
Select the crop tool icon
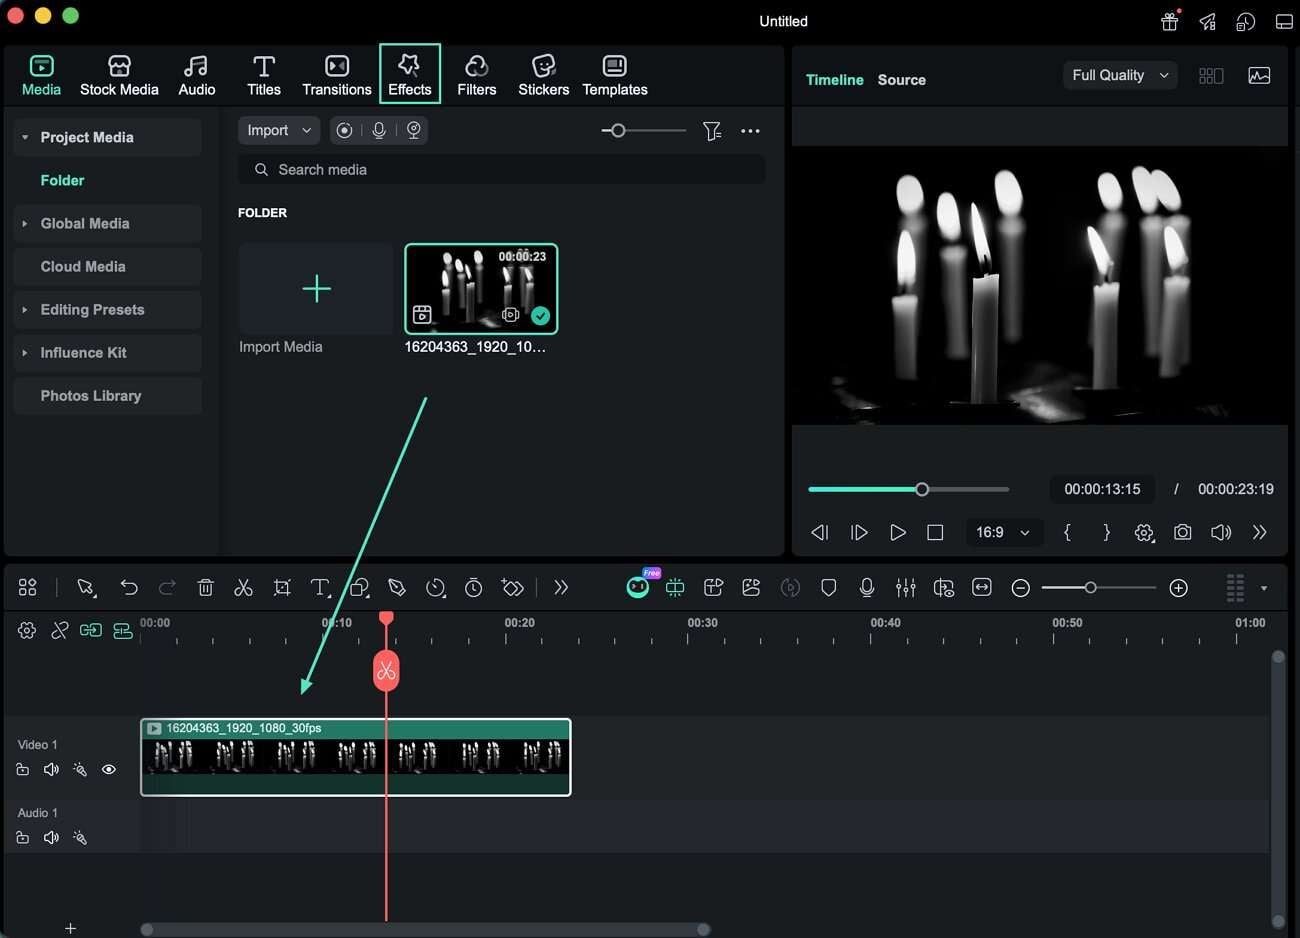tap(282, 587)
